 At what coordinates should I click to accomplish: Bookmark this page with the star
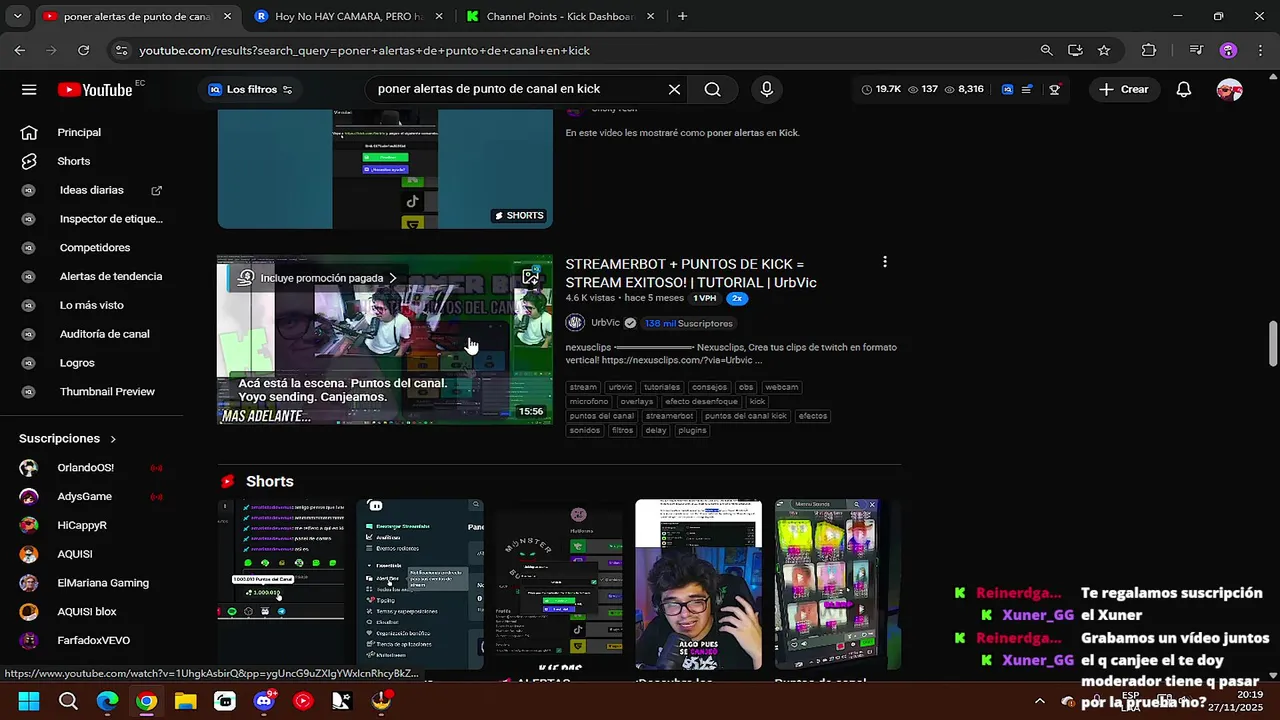pyautogui.click(x=1104, y=50)
